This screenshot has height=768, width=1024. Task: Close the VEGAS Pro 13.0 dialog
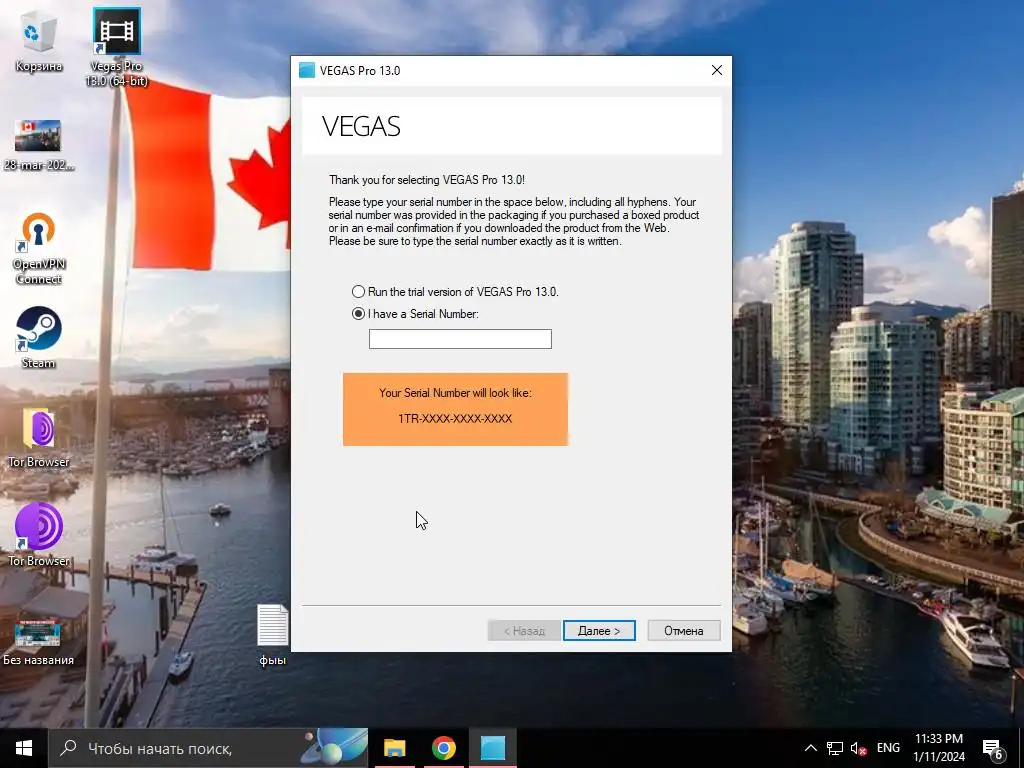click(716, 70)
